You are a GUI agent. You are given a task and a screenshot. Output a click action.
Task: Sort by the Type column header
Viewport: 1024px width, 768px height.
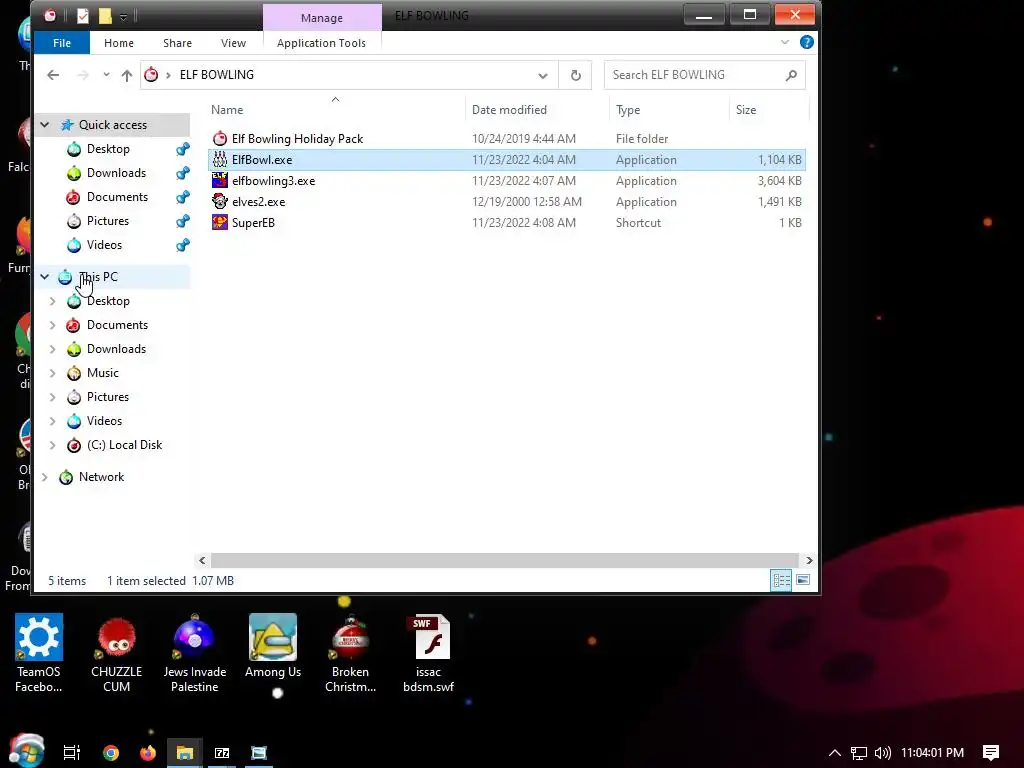click(628, 110)
